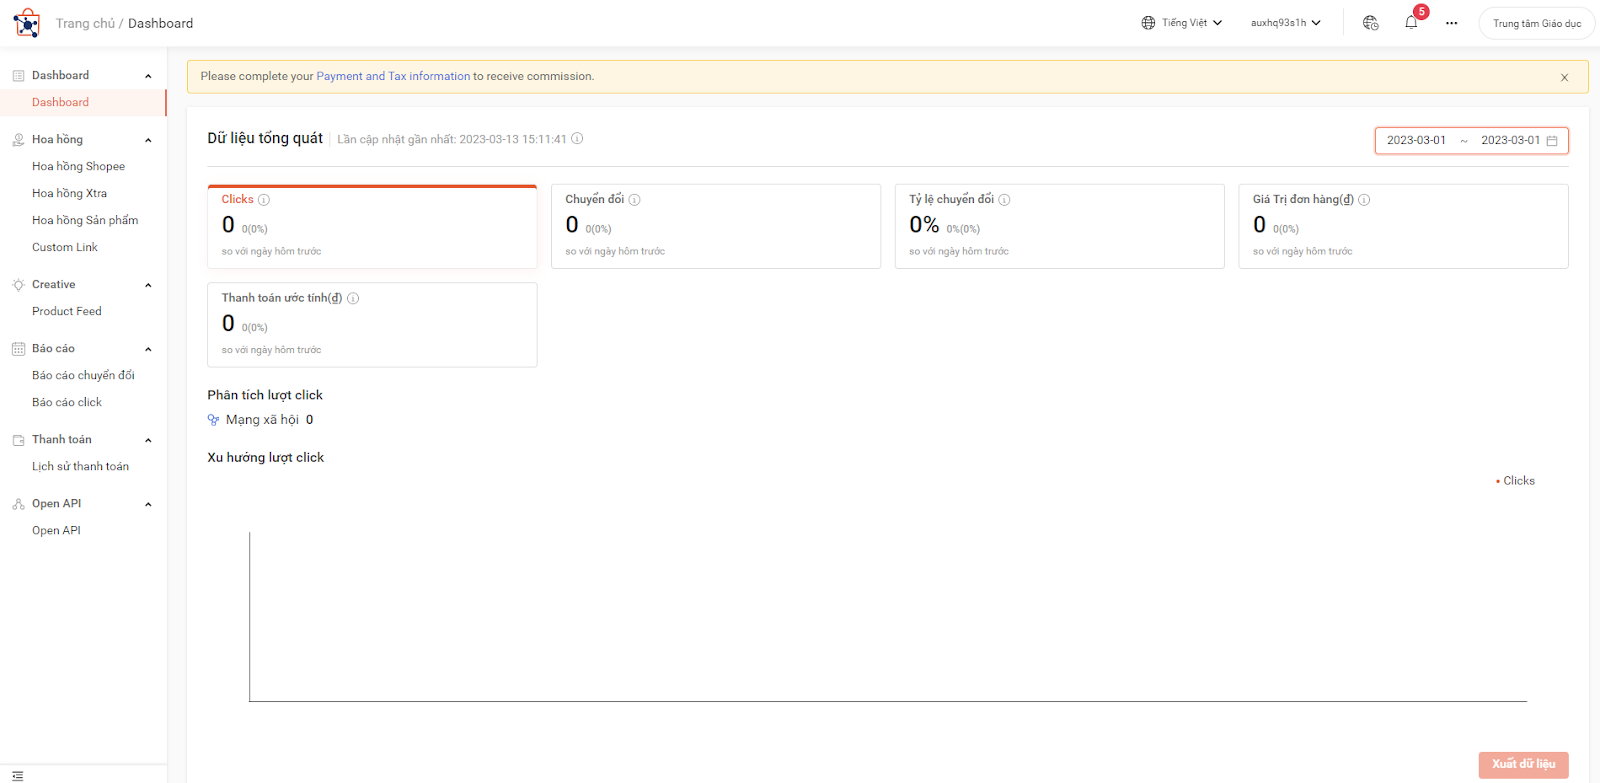This screenshot has height=783, width=1600.
Task: Click Dữ liệu tổng quát heading
Action: click(265, 138)
